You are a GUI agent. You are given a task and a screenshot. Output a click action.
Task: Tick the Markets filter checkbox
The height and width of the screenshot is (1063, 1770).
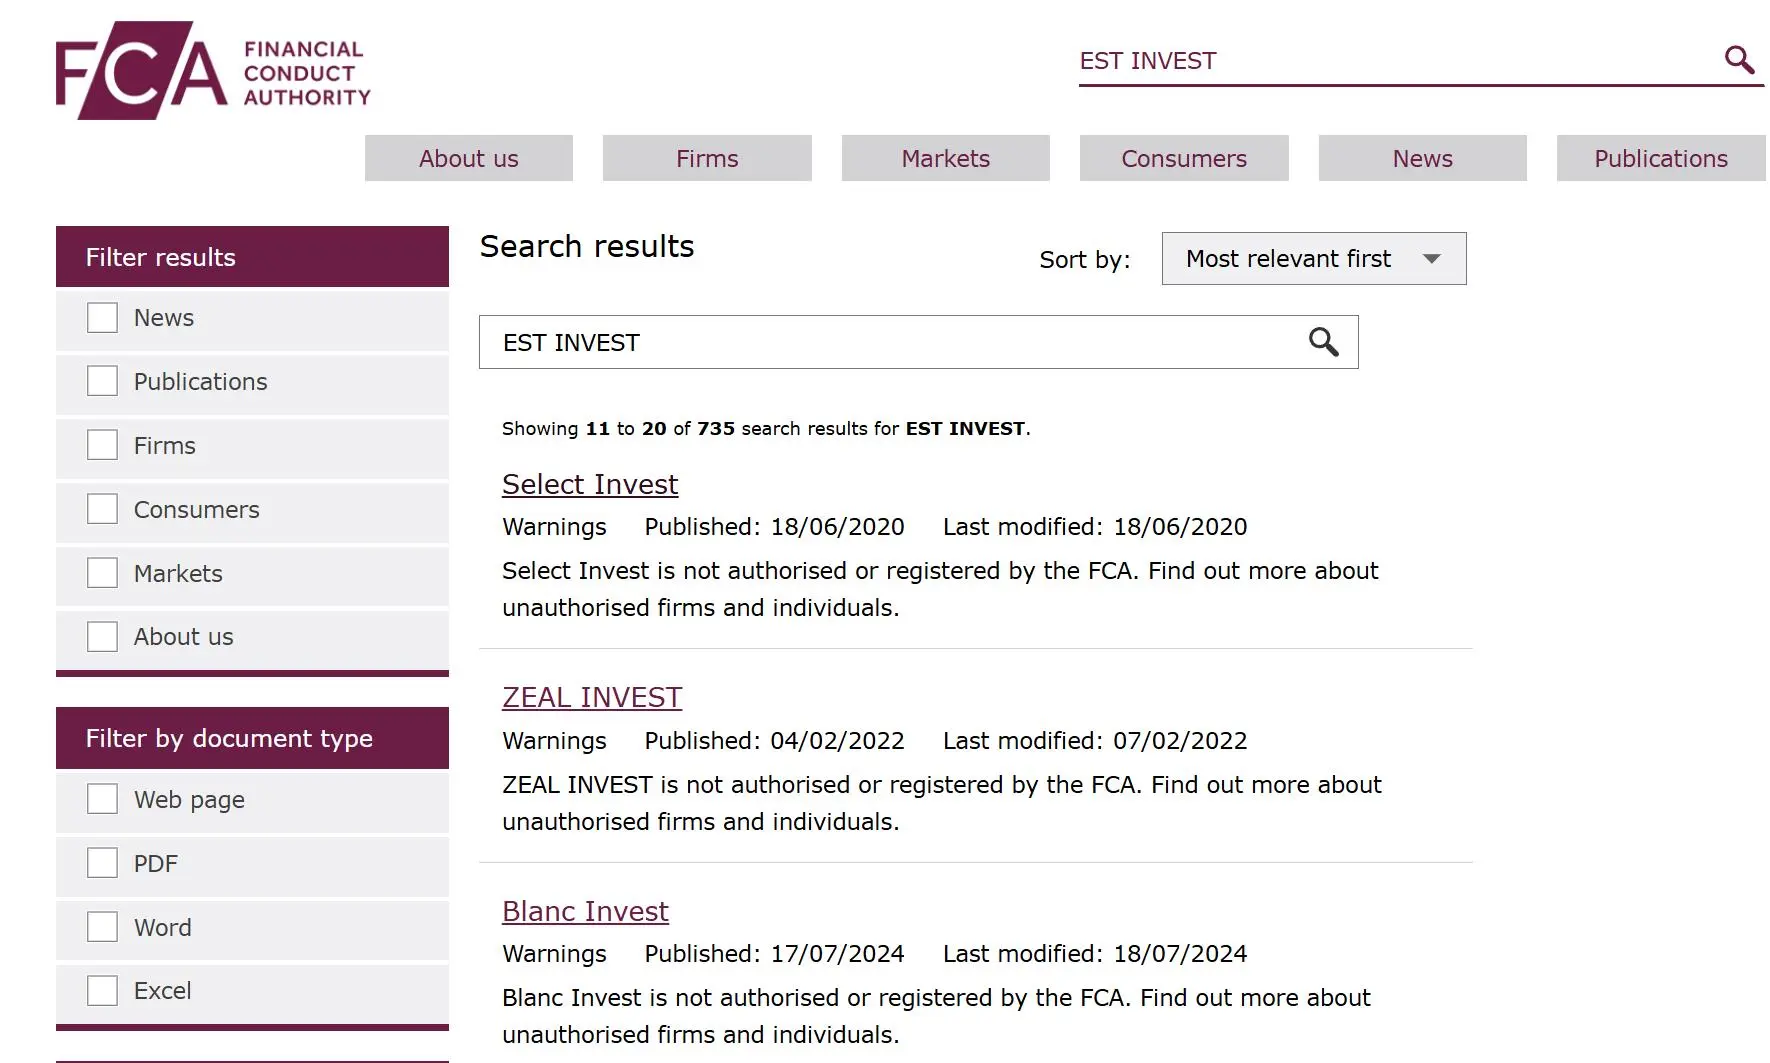tap(102, 573)
